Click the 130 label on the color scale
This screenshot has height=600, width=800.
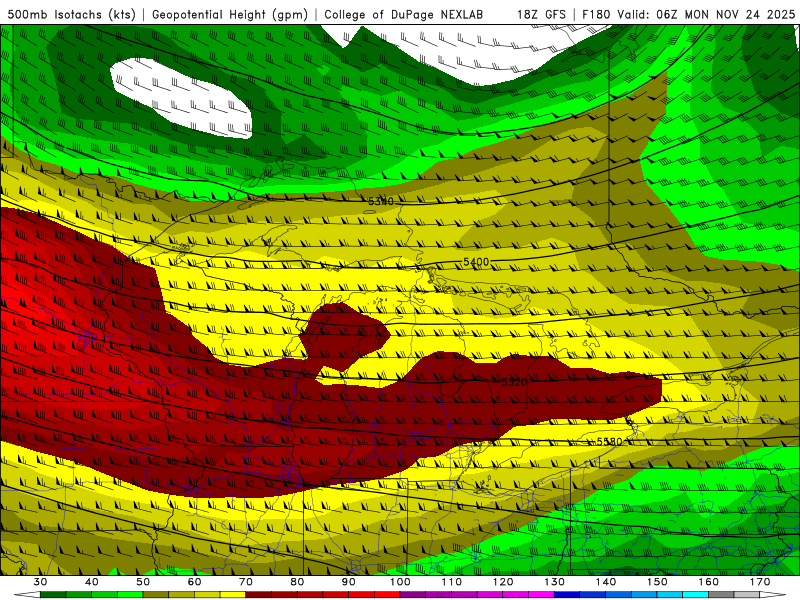point(555,582)
